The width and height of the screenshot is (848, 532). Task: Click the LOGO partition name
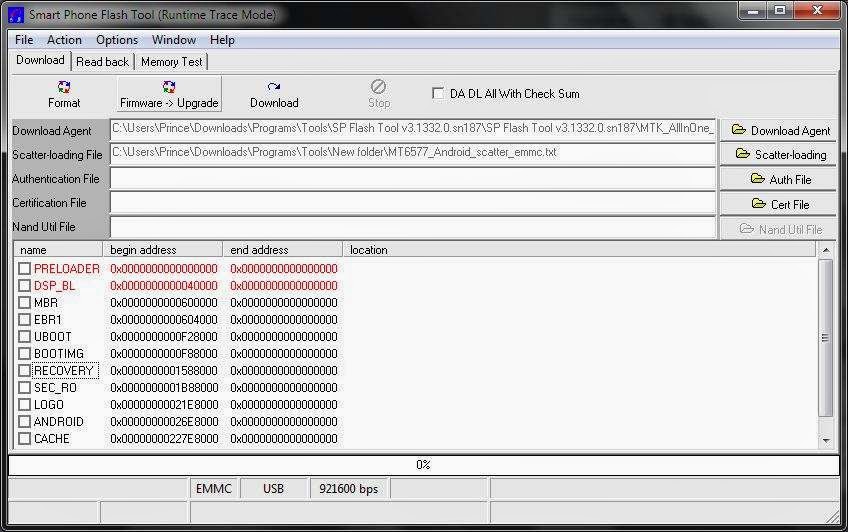click(x=49, y=404)
